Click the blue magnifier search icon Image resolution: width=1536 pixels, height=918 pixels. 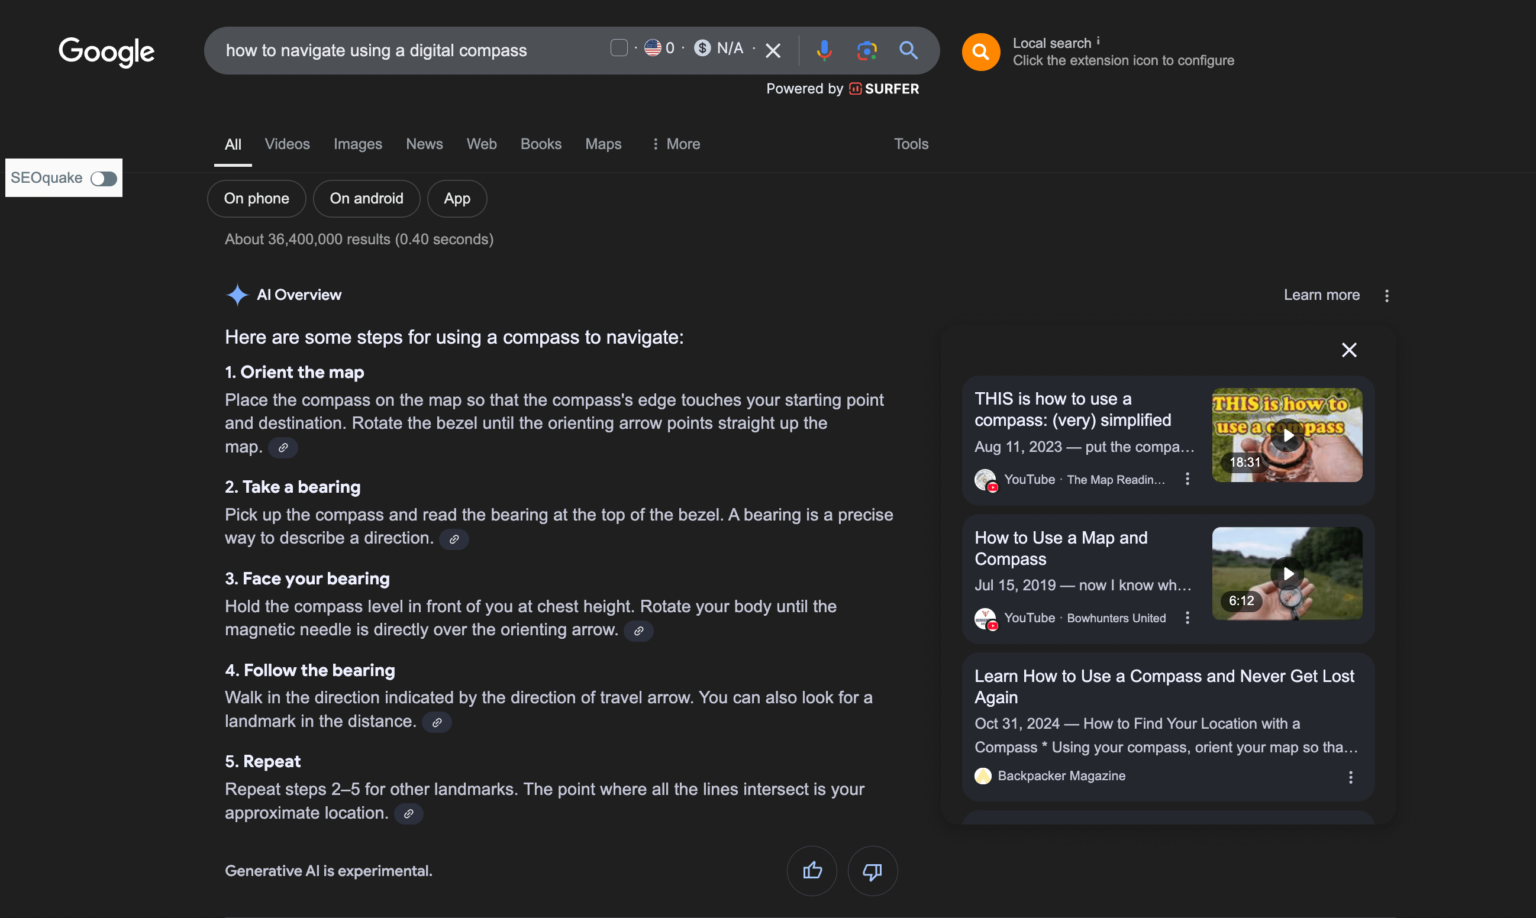coord(908,50)
